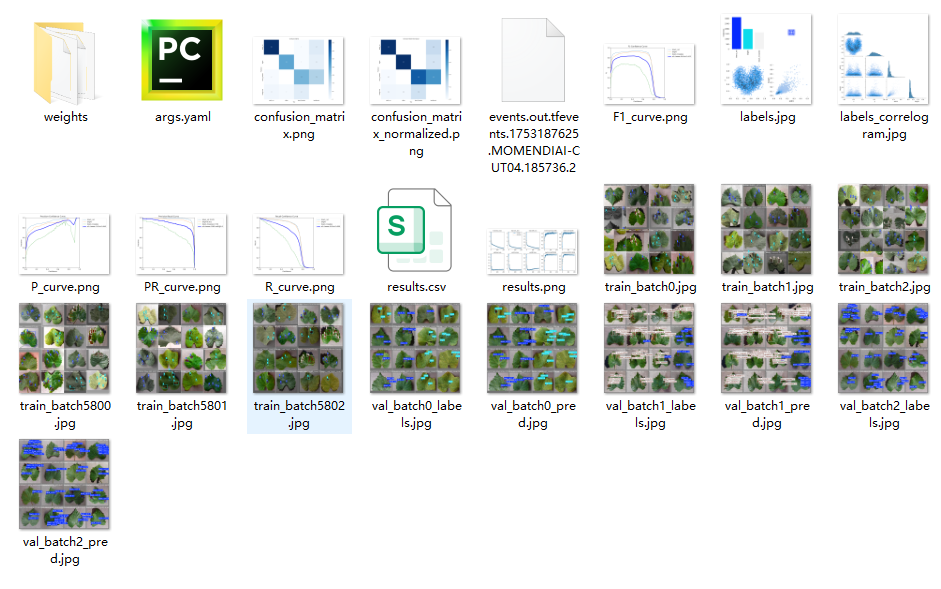Select the F1_curve.png thumbnail
Image resolution: width=941 pixels, height=589 pixels.
point(649,74)
